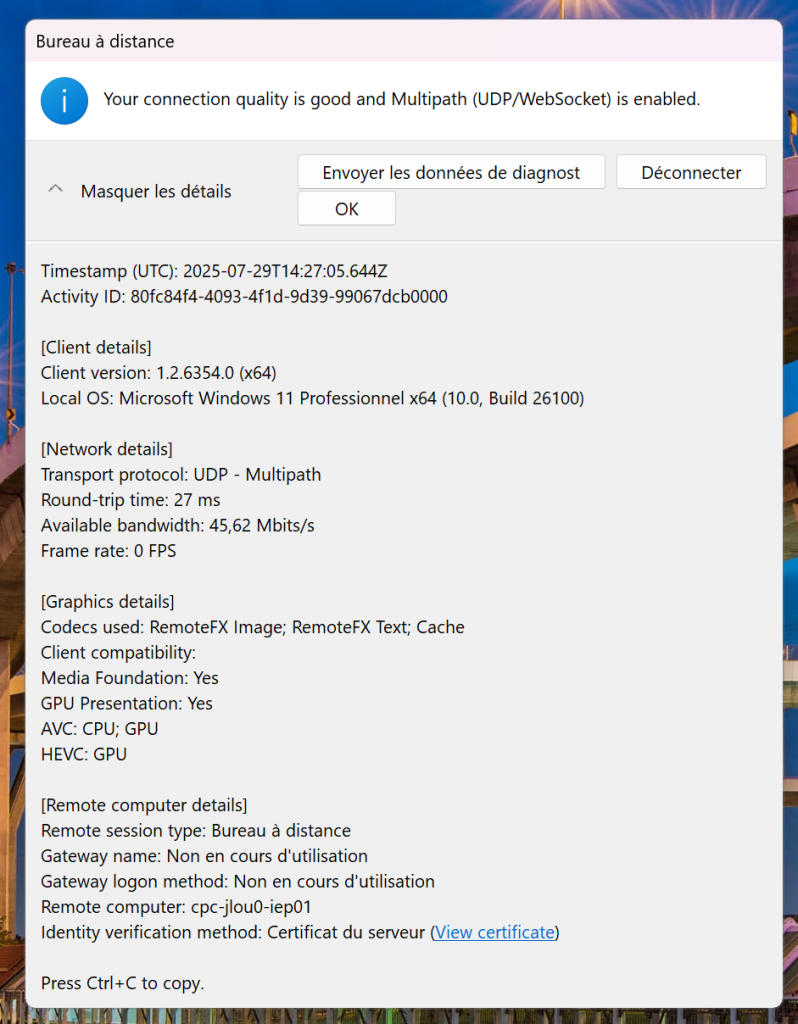Click the Round-trip time 27 ms line
Viewport: 798px width, 1024px height.
[x=131, y=500]
